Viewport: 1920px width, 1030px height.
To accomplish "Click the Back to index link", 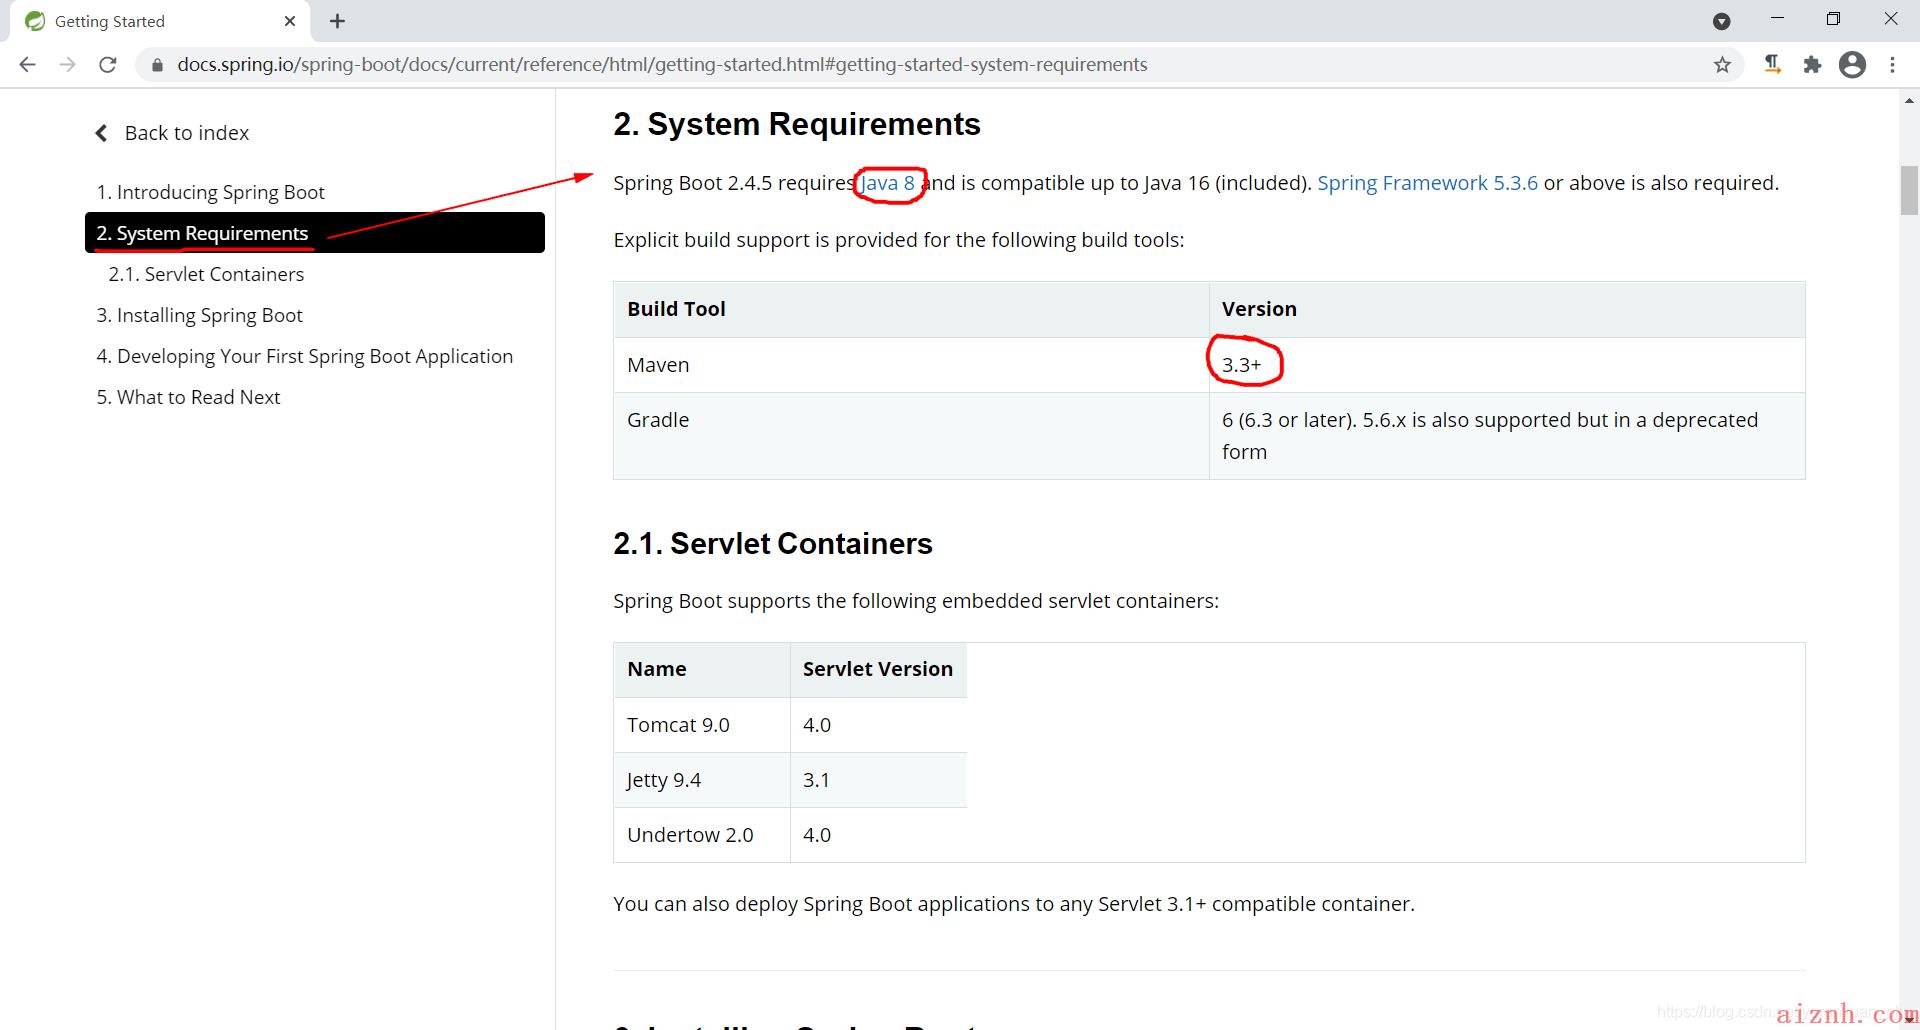I will (x=187, y=133).
